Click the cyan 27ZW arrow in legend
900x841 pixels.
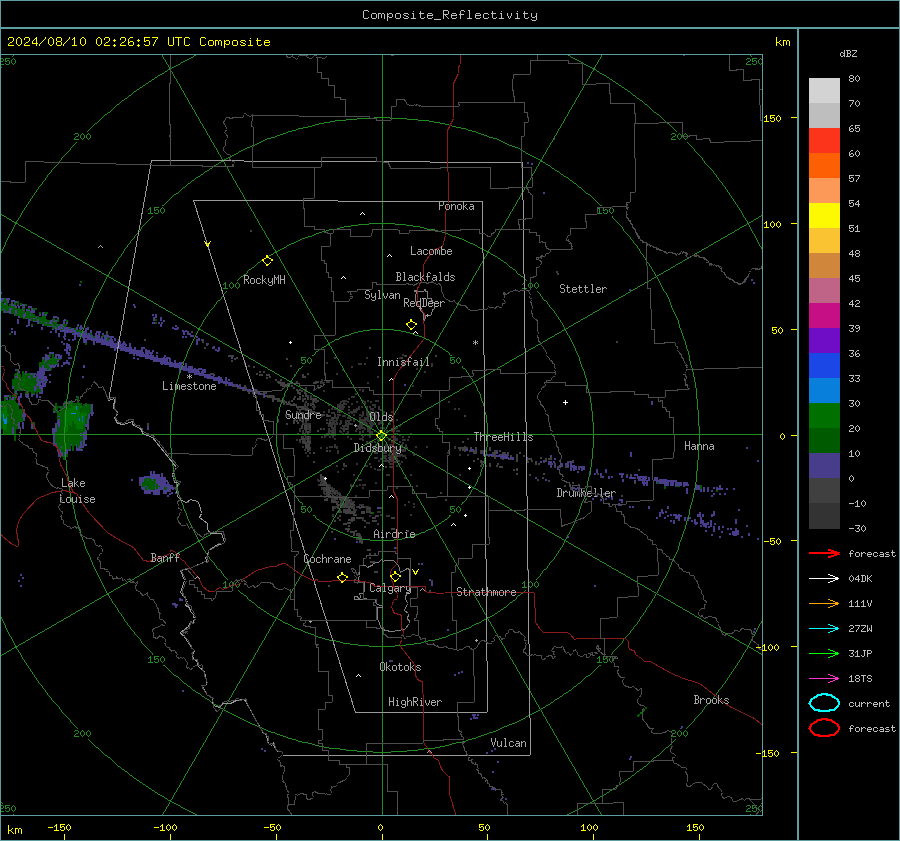(x=824, y=629)
